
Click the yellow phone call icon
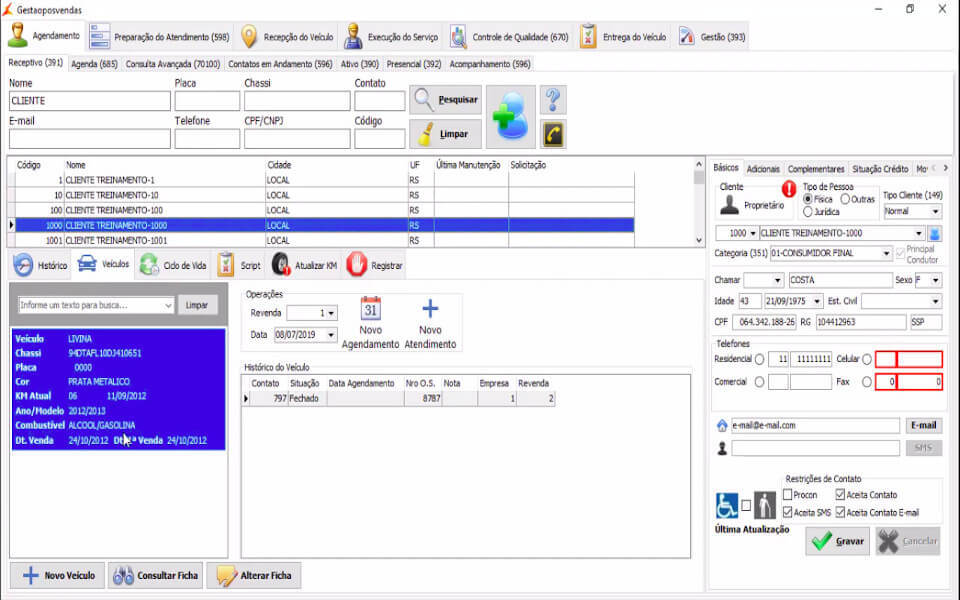pyautogui.click(x=553, y=134)
